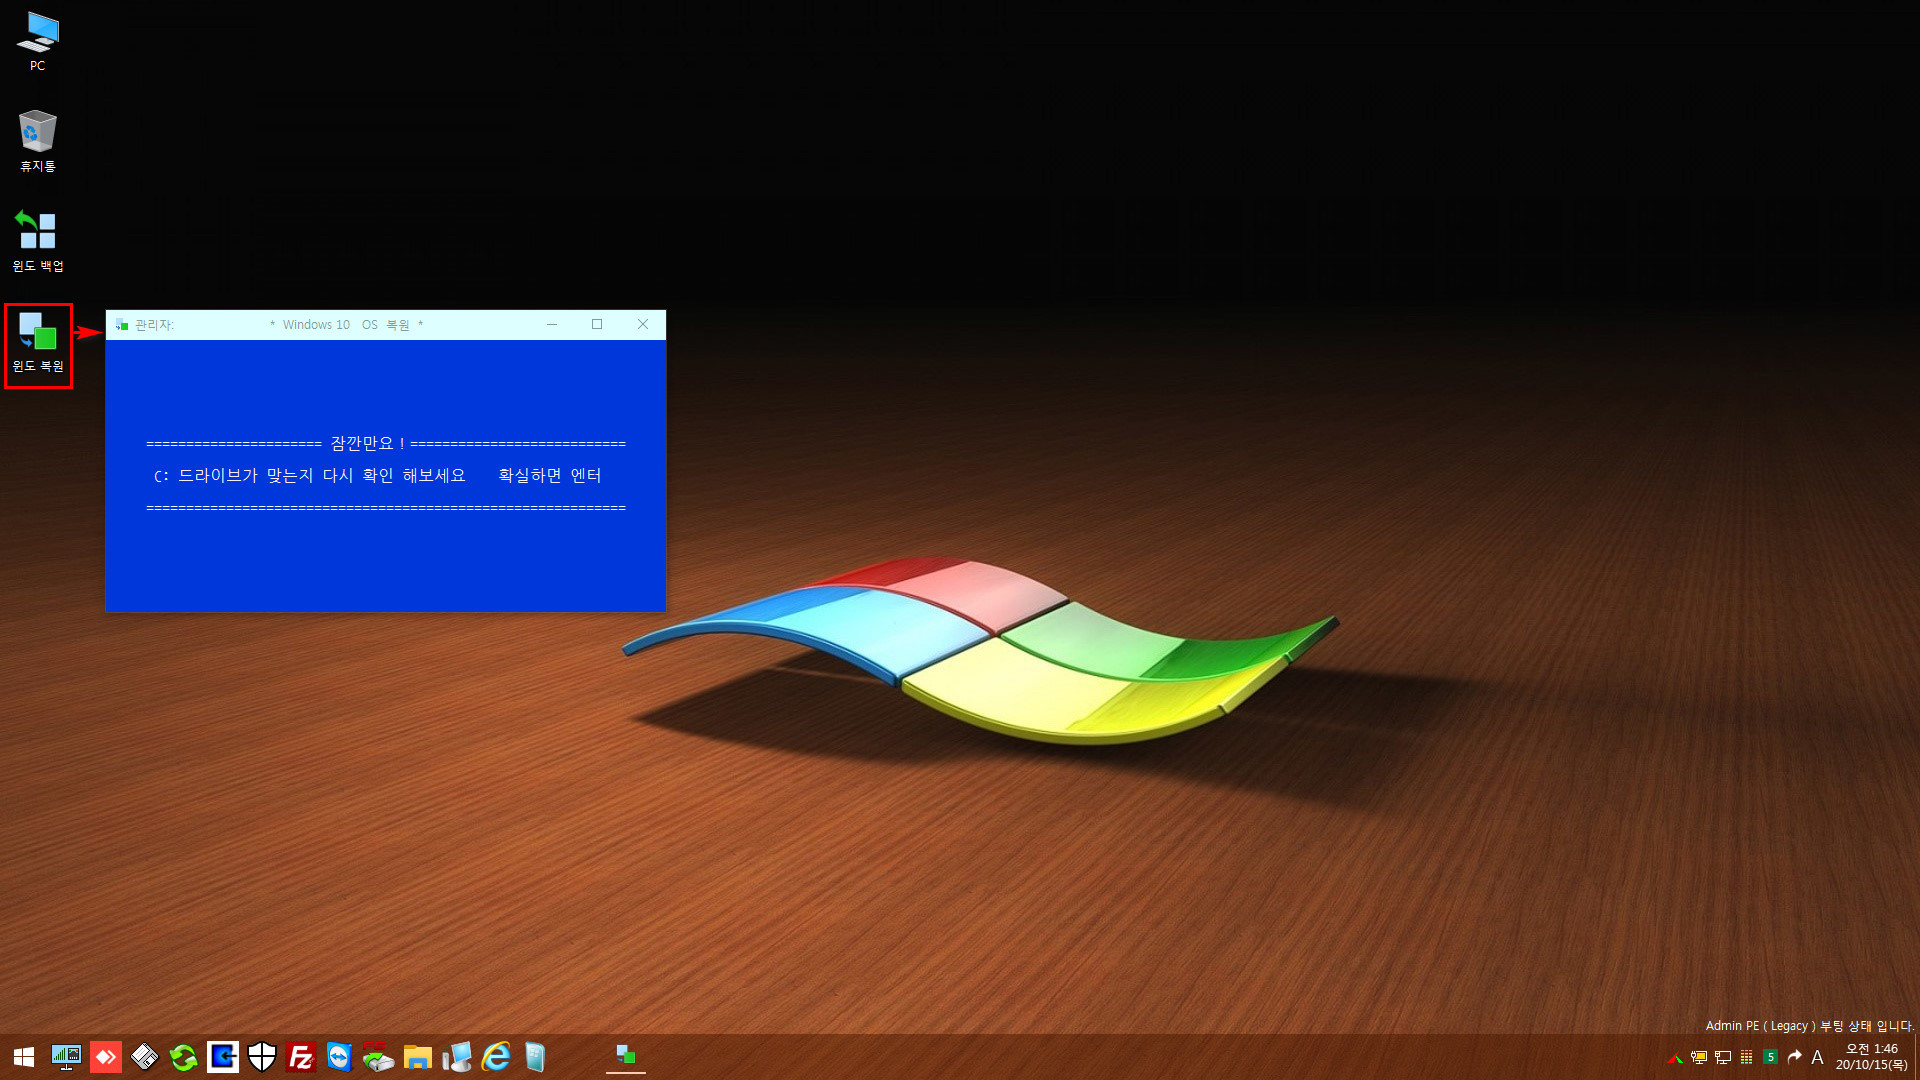
Task: Open the 휴지통 recycle bin icon
Action: click(x=37, y=141)
